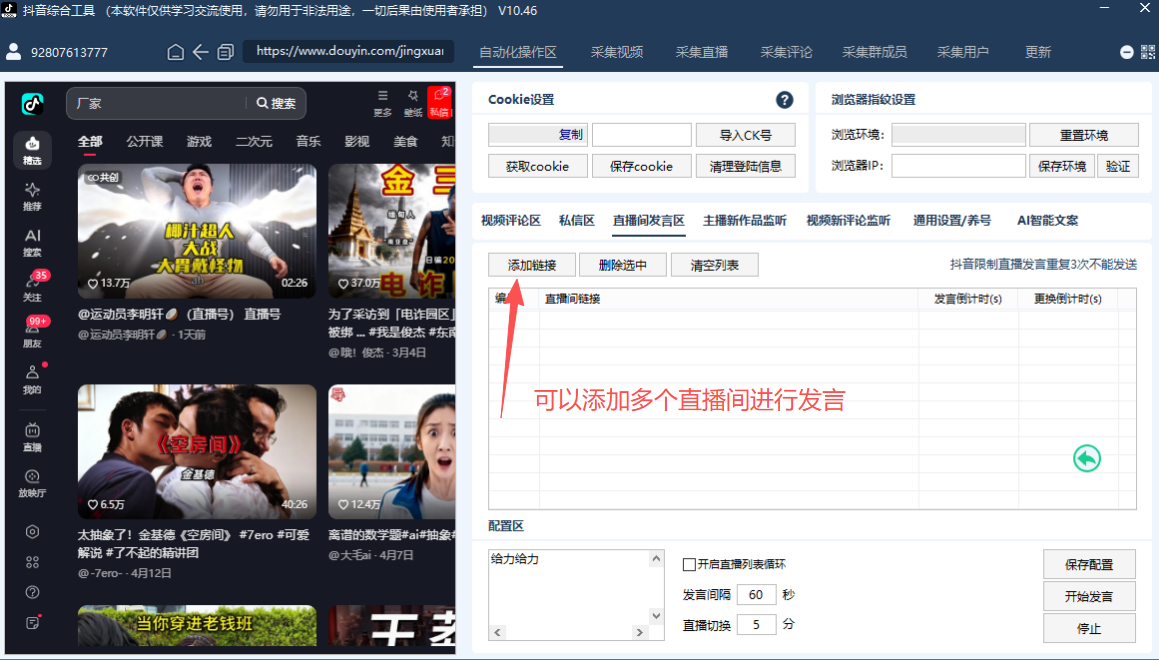
Task: Click the home icon in the toolbar
Action: (176, 52)
